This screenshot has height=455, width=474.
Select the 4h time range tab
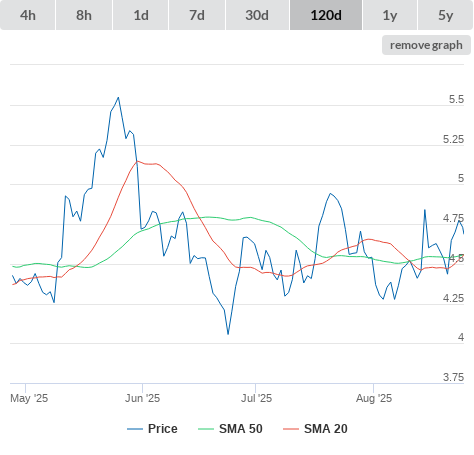28,15
